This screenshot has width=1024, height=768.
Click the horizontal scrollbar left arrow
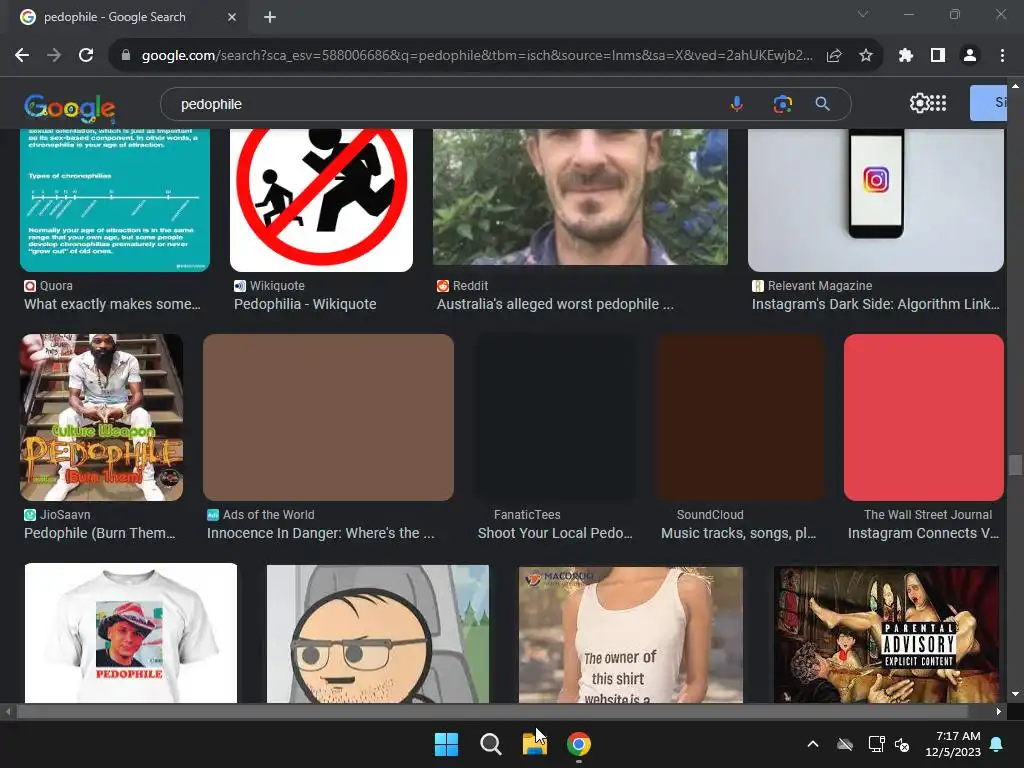tap(8, 711)
